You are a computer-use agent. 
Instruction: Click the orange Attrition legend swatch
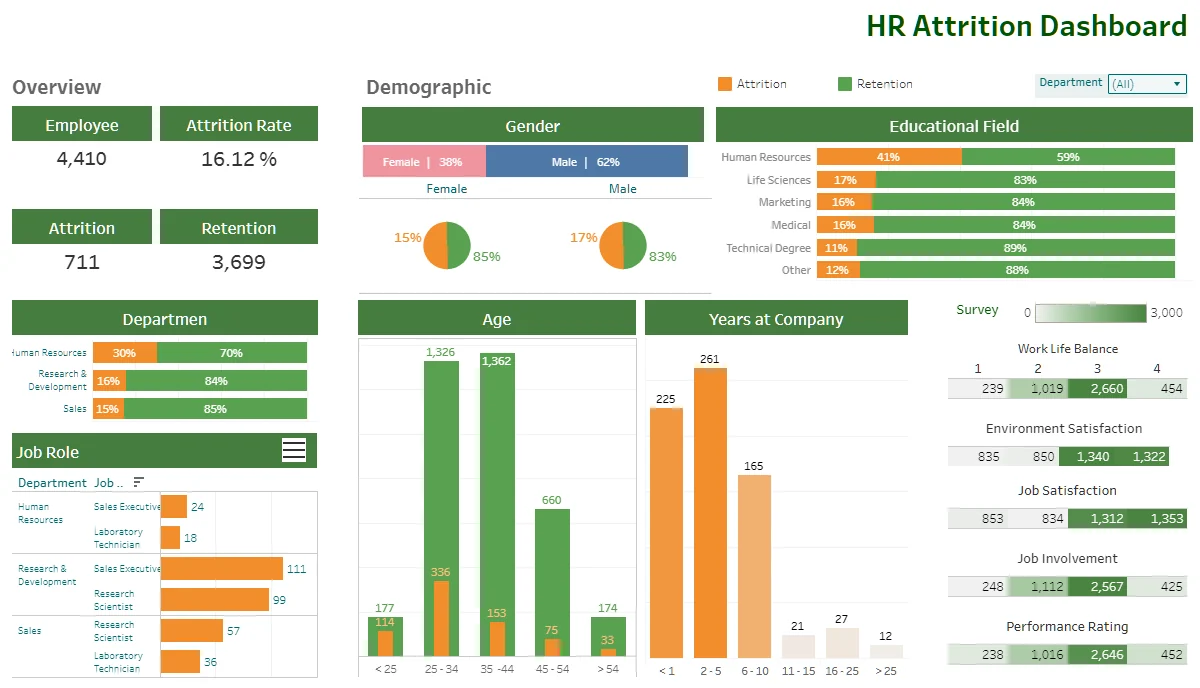pos(725,84)
